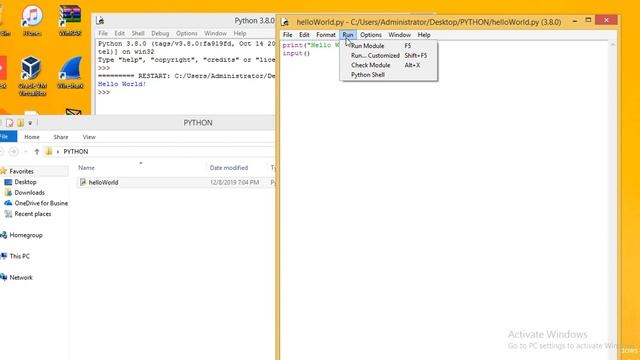The image size is (640, 360).
Task: Choose Python Shell from Run menu
Action: pyautogui.click(x=388, y=75)
